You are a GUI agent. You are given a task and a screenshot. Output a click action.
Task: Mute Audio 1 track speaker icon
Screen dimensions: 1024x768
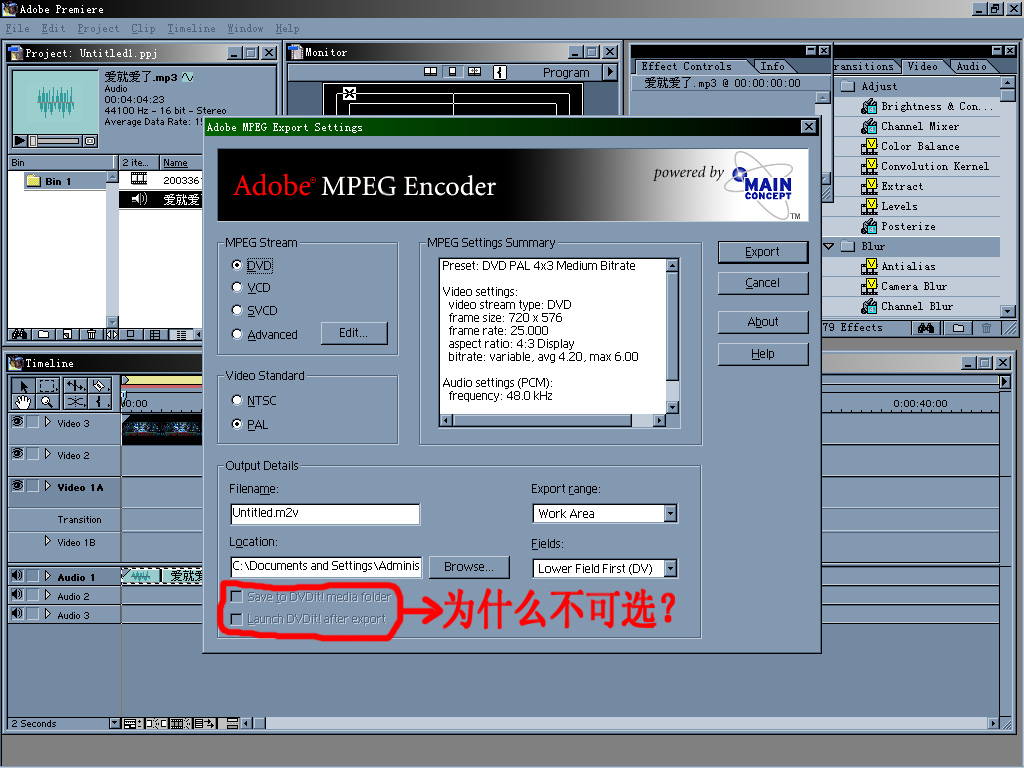[18, 576]
